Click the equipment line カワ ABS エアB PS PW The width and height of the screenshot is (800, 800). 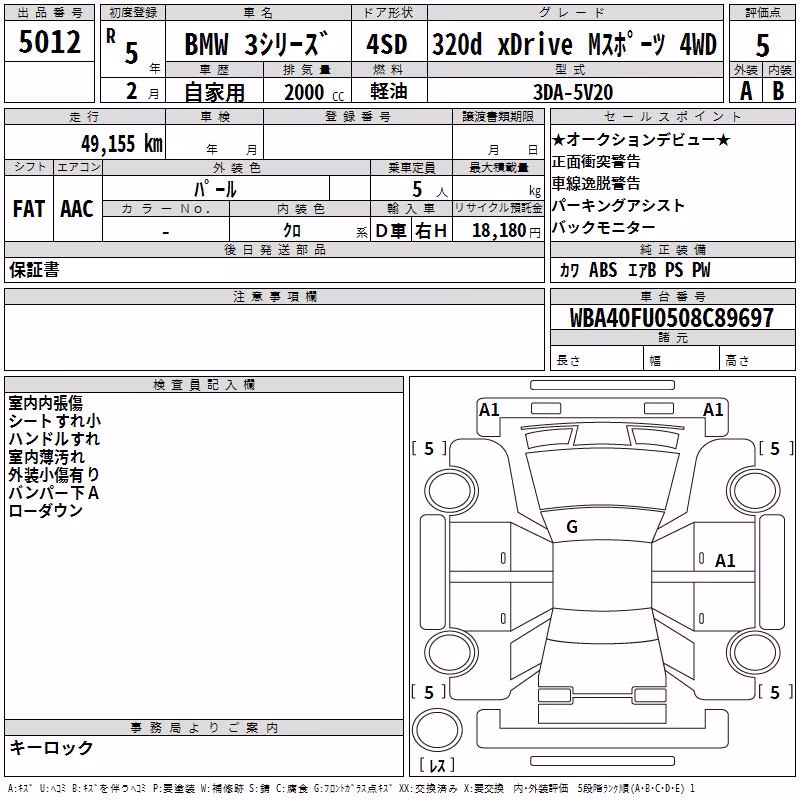coord(635,270)
